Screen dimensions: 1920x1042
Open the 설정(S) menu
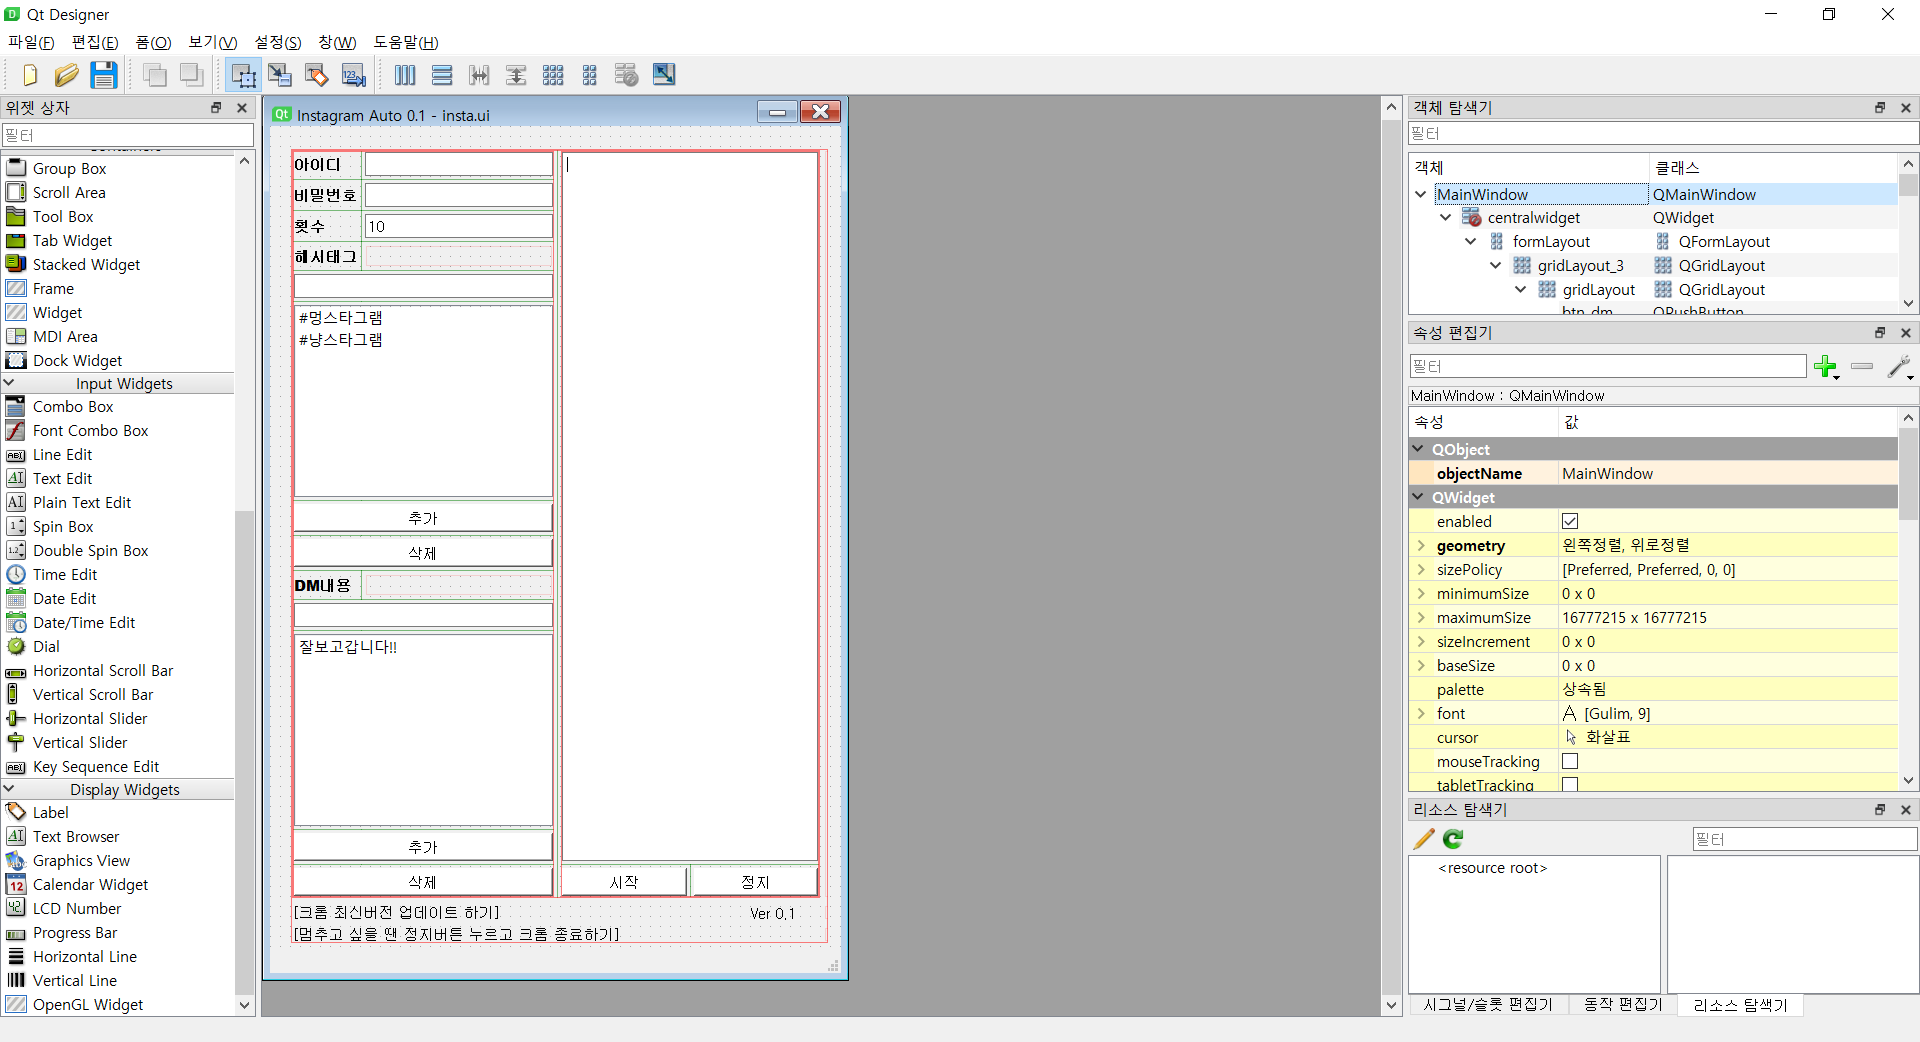coord(278,42)
